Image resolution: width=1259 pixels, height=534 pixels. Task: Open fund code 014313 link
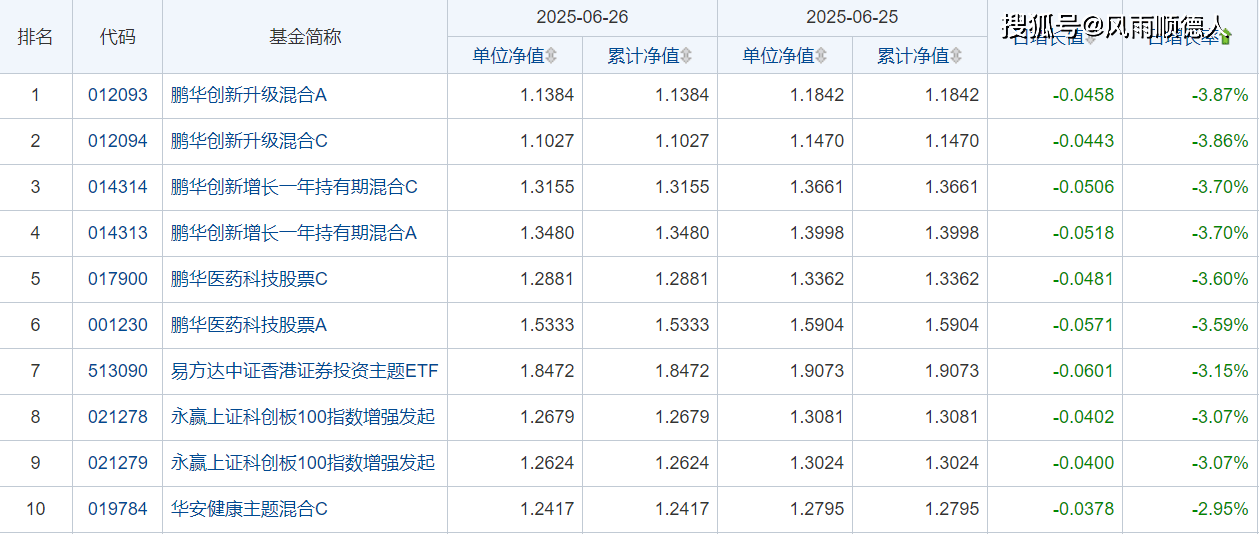(118, 233)
